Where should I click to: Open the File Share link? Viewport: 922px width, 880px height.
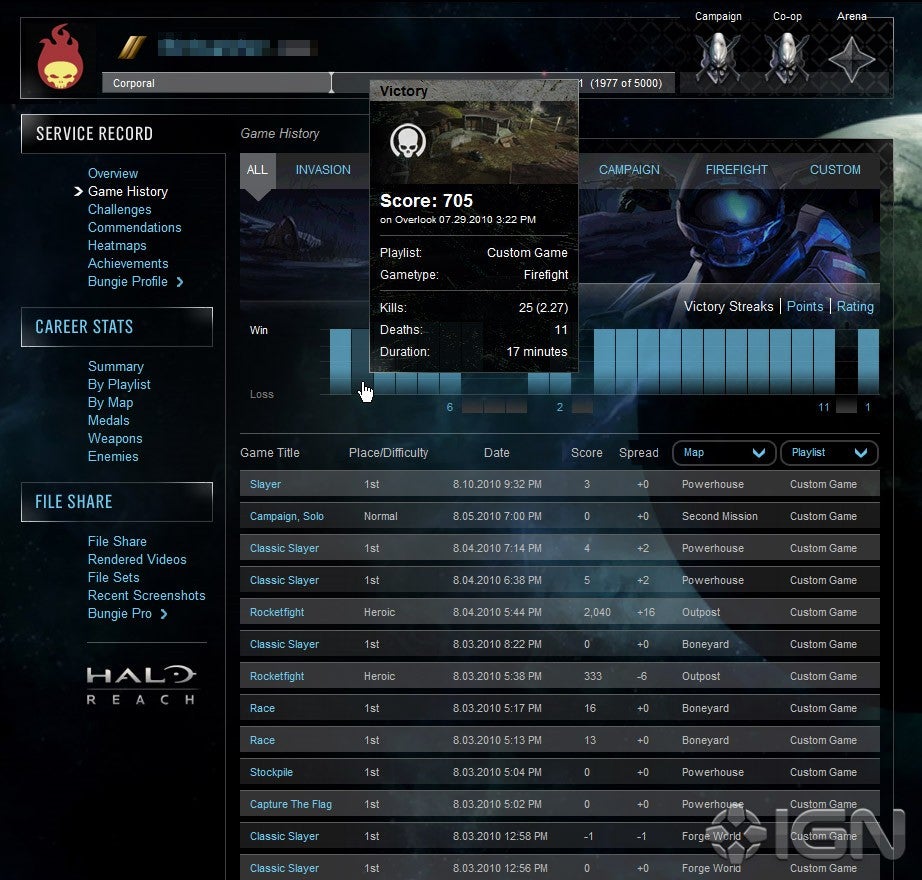117,541
